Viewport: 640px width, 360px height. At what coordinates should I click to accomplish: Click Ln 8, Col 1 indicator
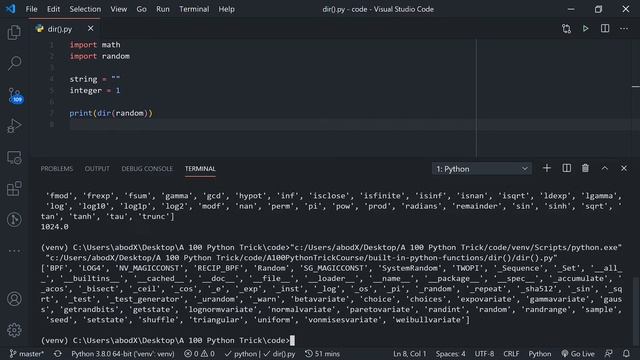tap(409, 354)
